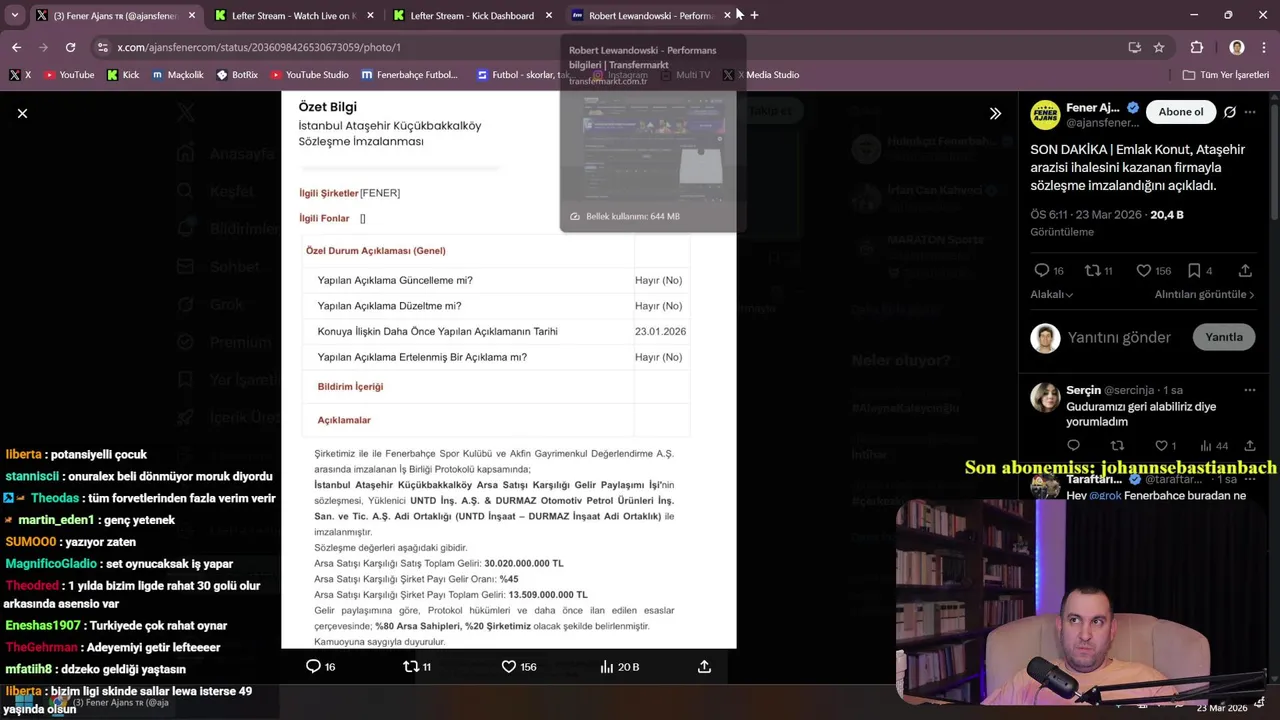1280x720 pixels.
Task: Open the Fenerbahçe Futbol bookmark
Action: tap(409, 75)
